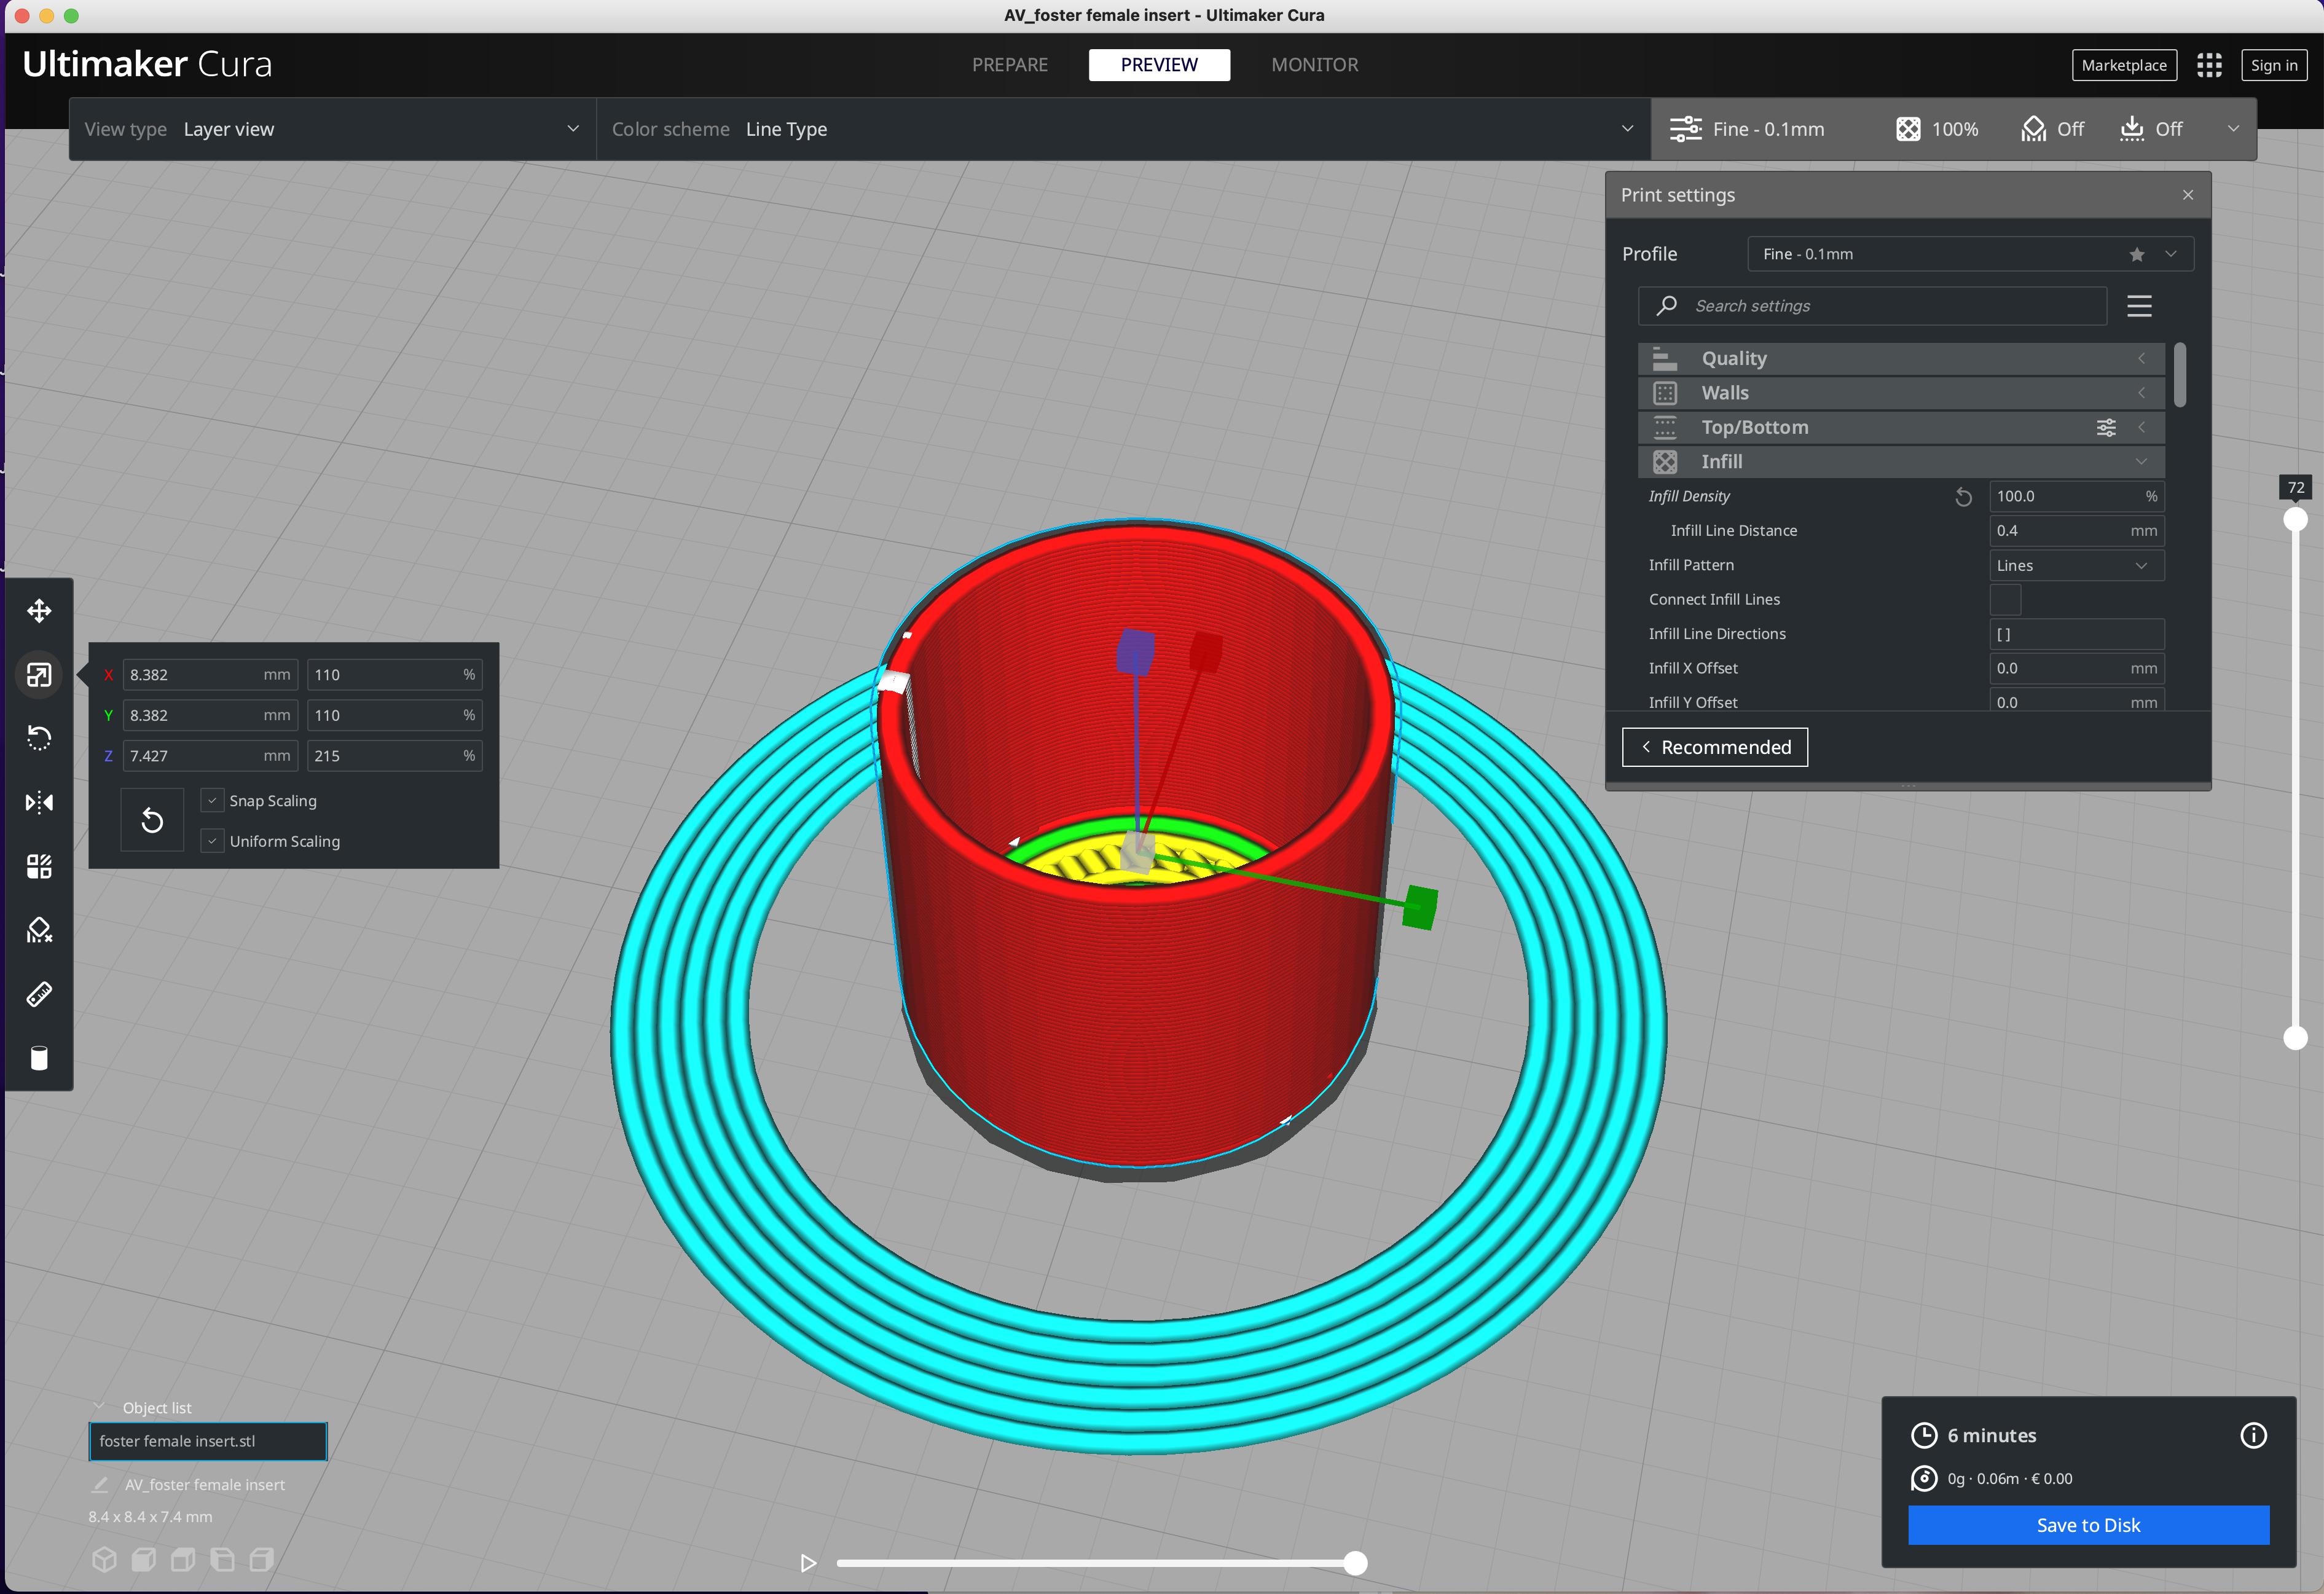The height and width of the screenshot is (1594, 2324).
Task: Click the Recommended button
Action: [1715, 747]
